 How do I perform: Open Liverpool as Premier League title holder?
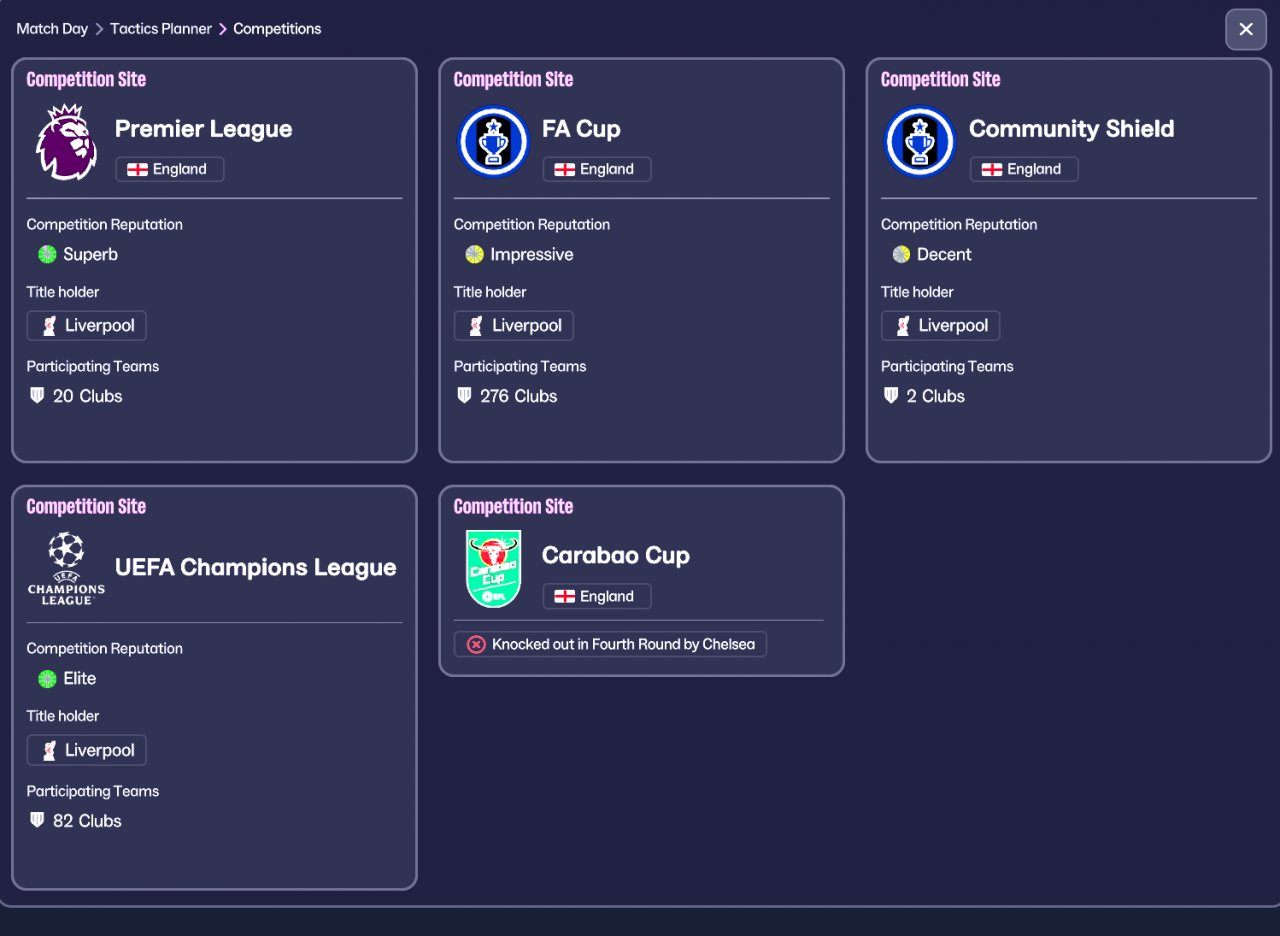(x=87, y=326)
